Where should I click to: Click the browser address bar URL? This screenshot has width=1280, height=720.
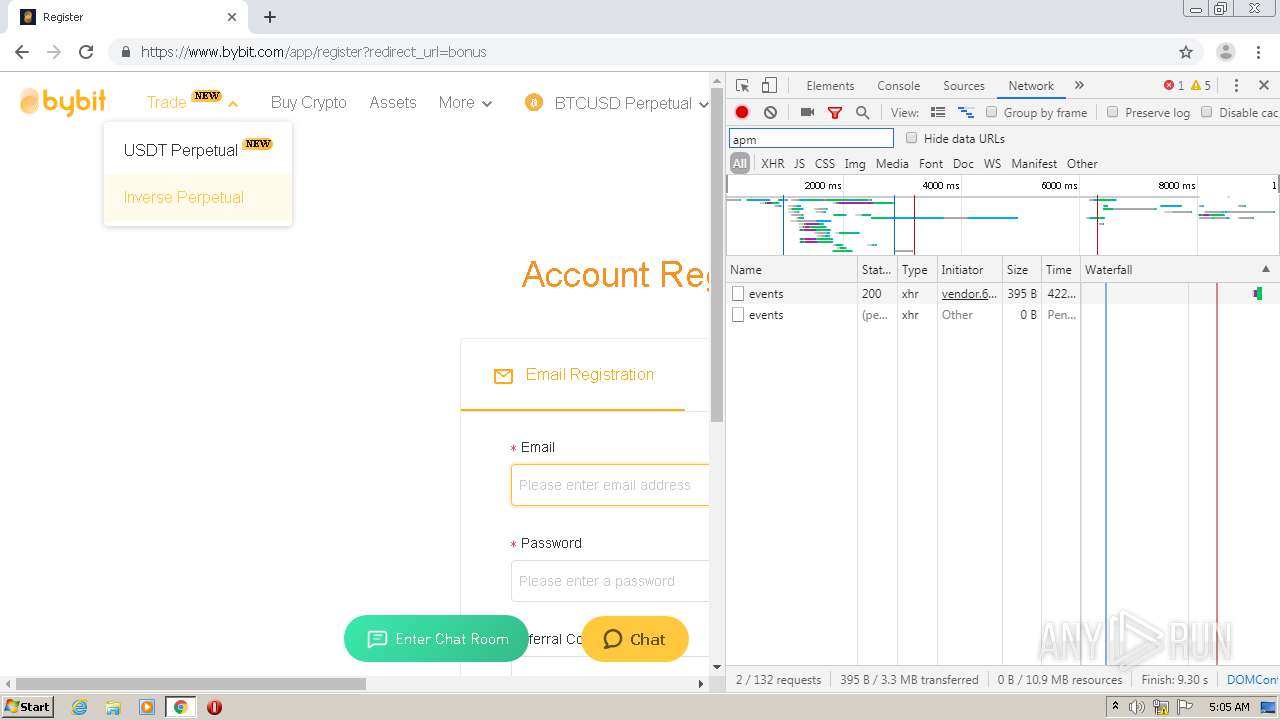(314, 52)
